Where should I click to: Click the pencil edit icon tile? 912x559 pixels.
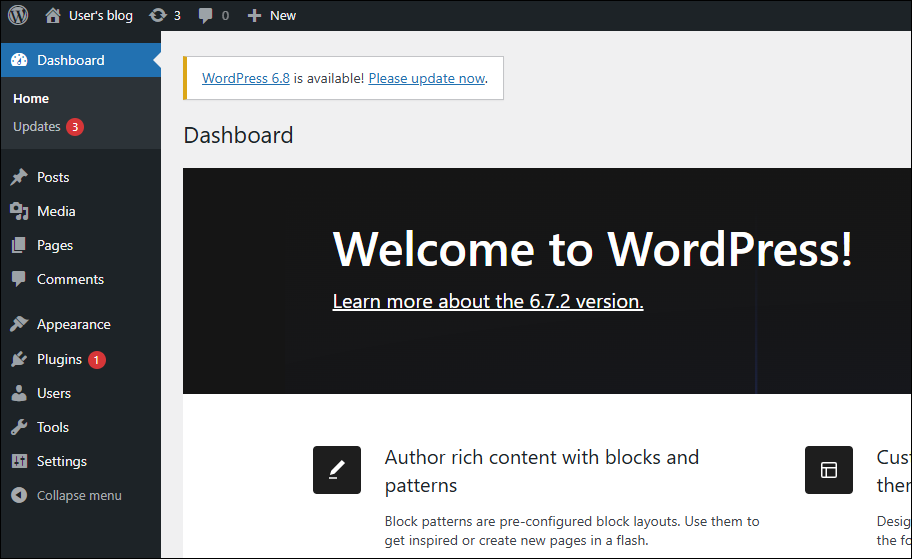coord(337,470)
